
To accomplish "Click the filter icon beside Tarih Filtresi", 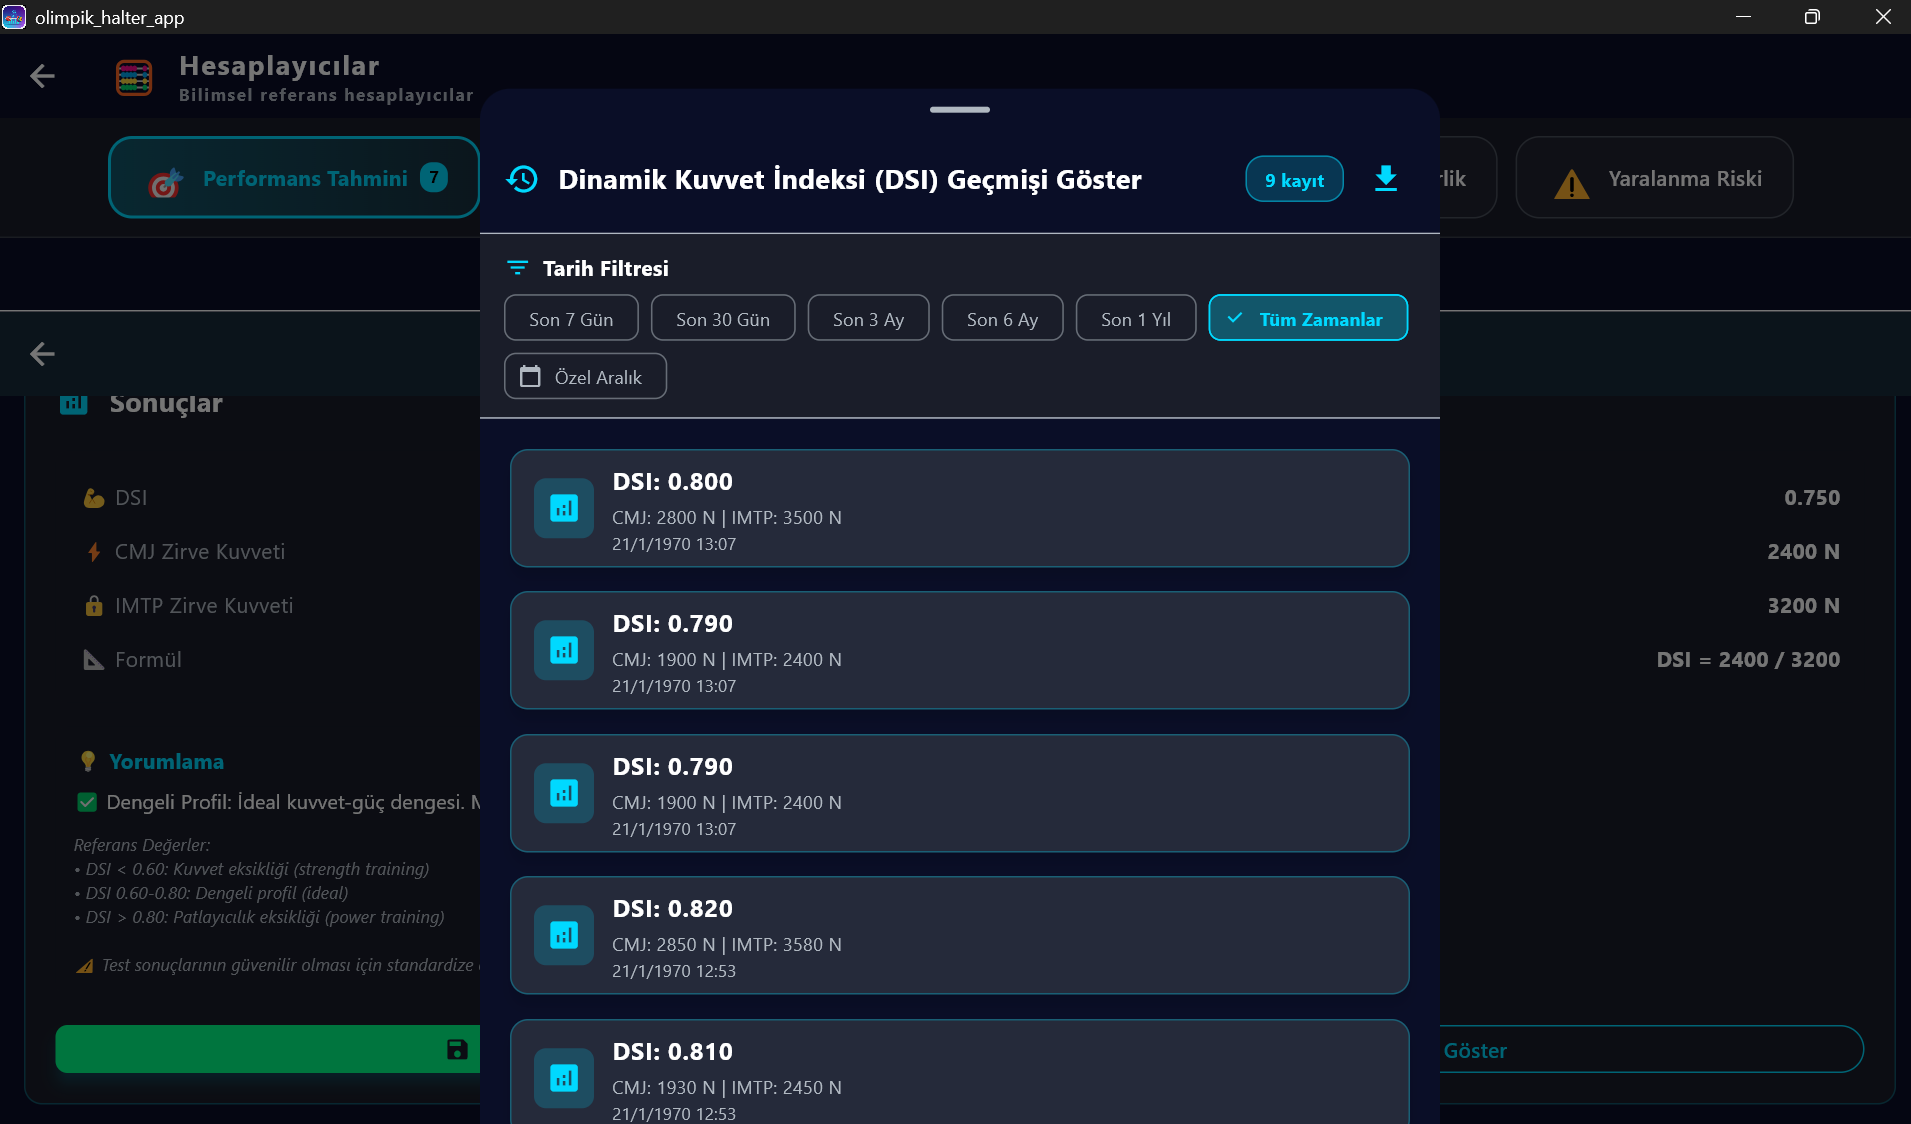I will click(x=517, y=268).
